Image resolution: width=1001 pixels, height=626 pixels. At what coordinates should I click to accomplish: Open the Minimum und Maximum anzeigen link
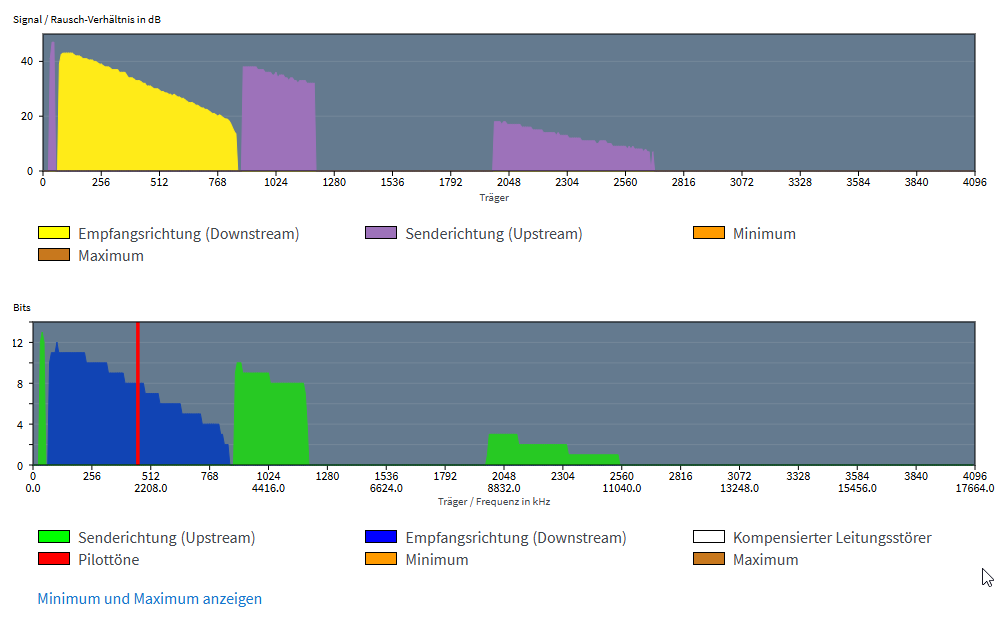[149, 599]
